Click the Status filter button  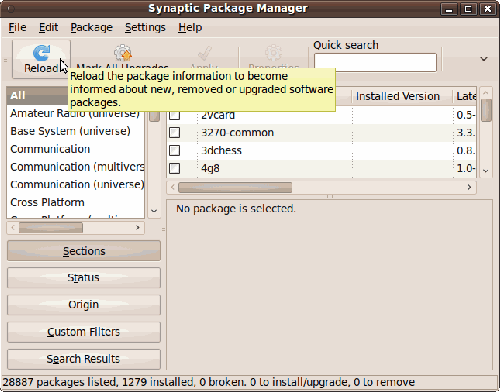pos(84,278)
